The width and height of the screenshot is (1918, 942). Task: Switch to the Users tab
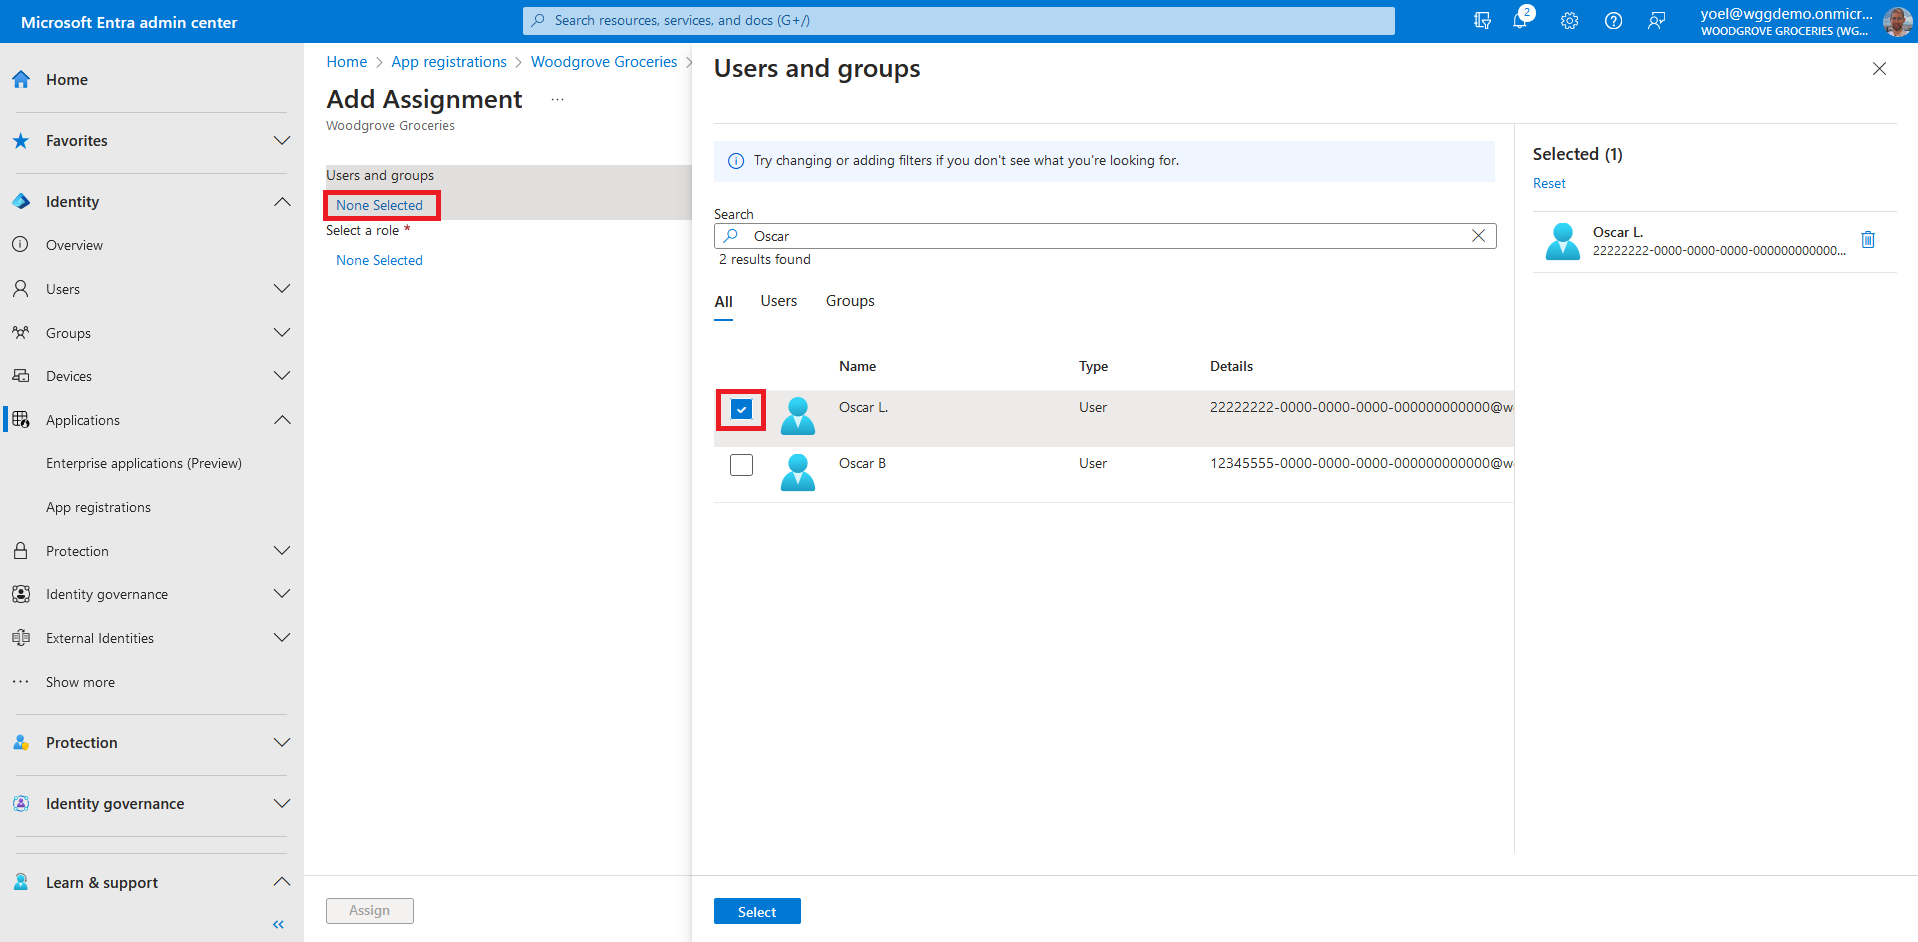[x=778, y=301]
